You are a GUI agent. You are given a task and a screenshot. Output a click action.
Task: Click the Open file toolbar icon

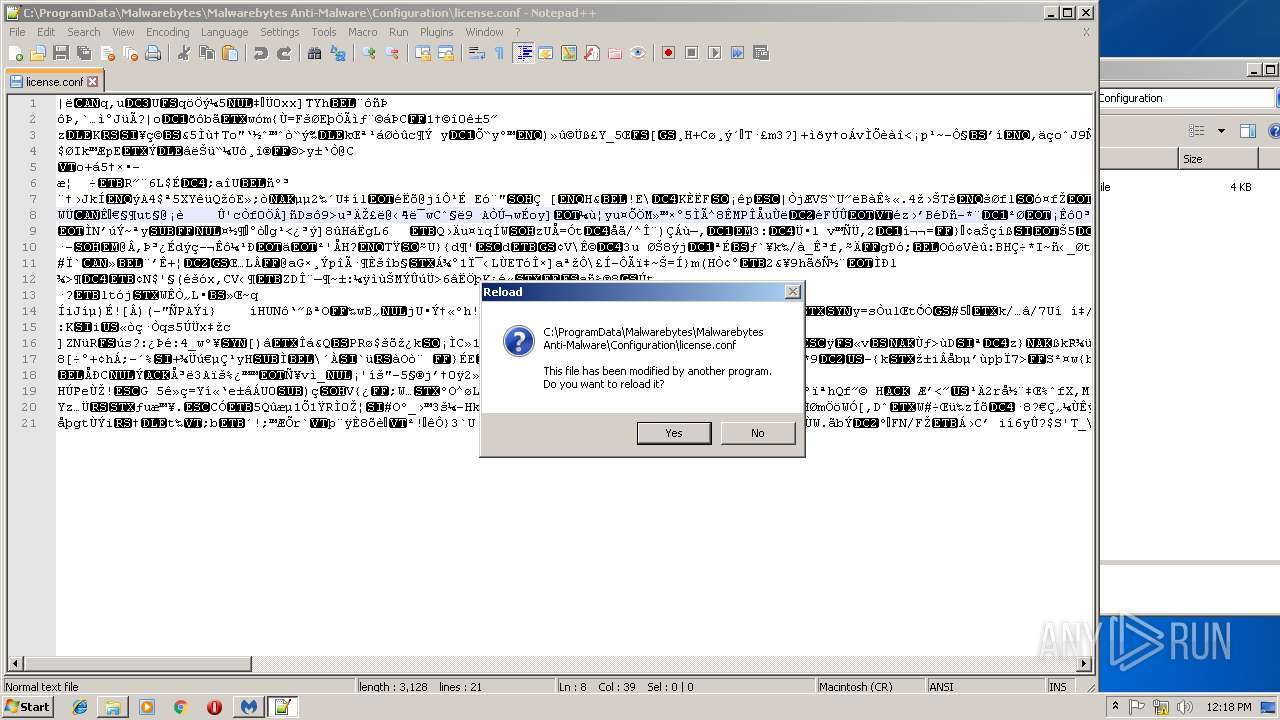click(38, 53)
